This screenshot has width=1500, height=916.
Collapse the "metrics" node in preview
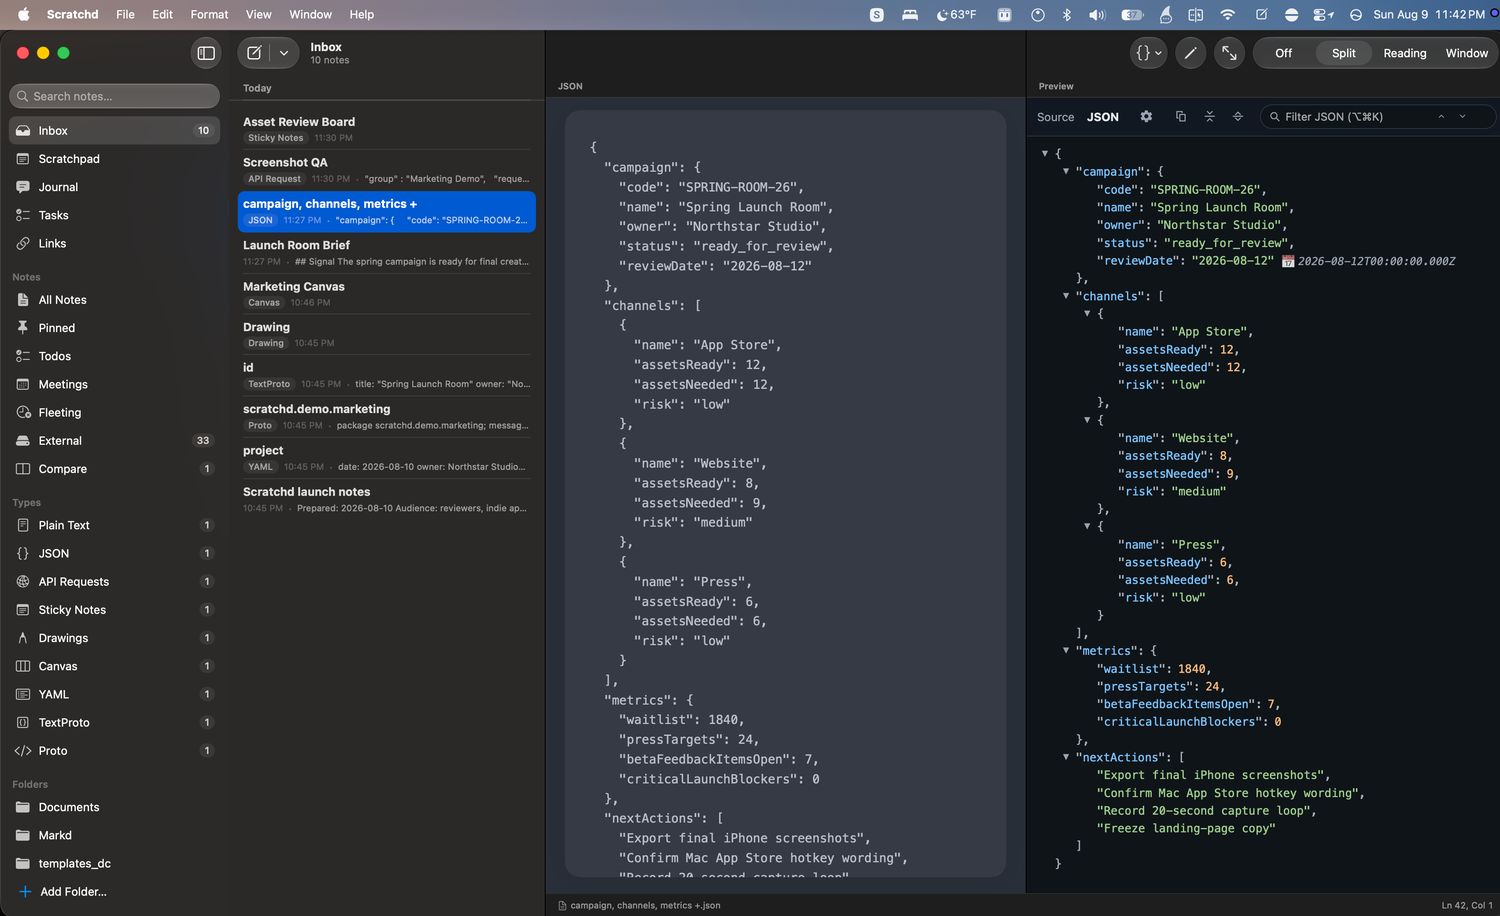[x=1066, y=651]
